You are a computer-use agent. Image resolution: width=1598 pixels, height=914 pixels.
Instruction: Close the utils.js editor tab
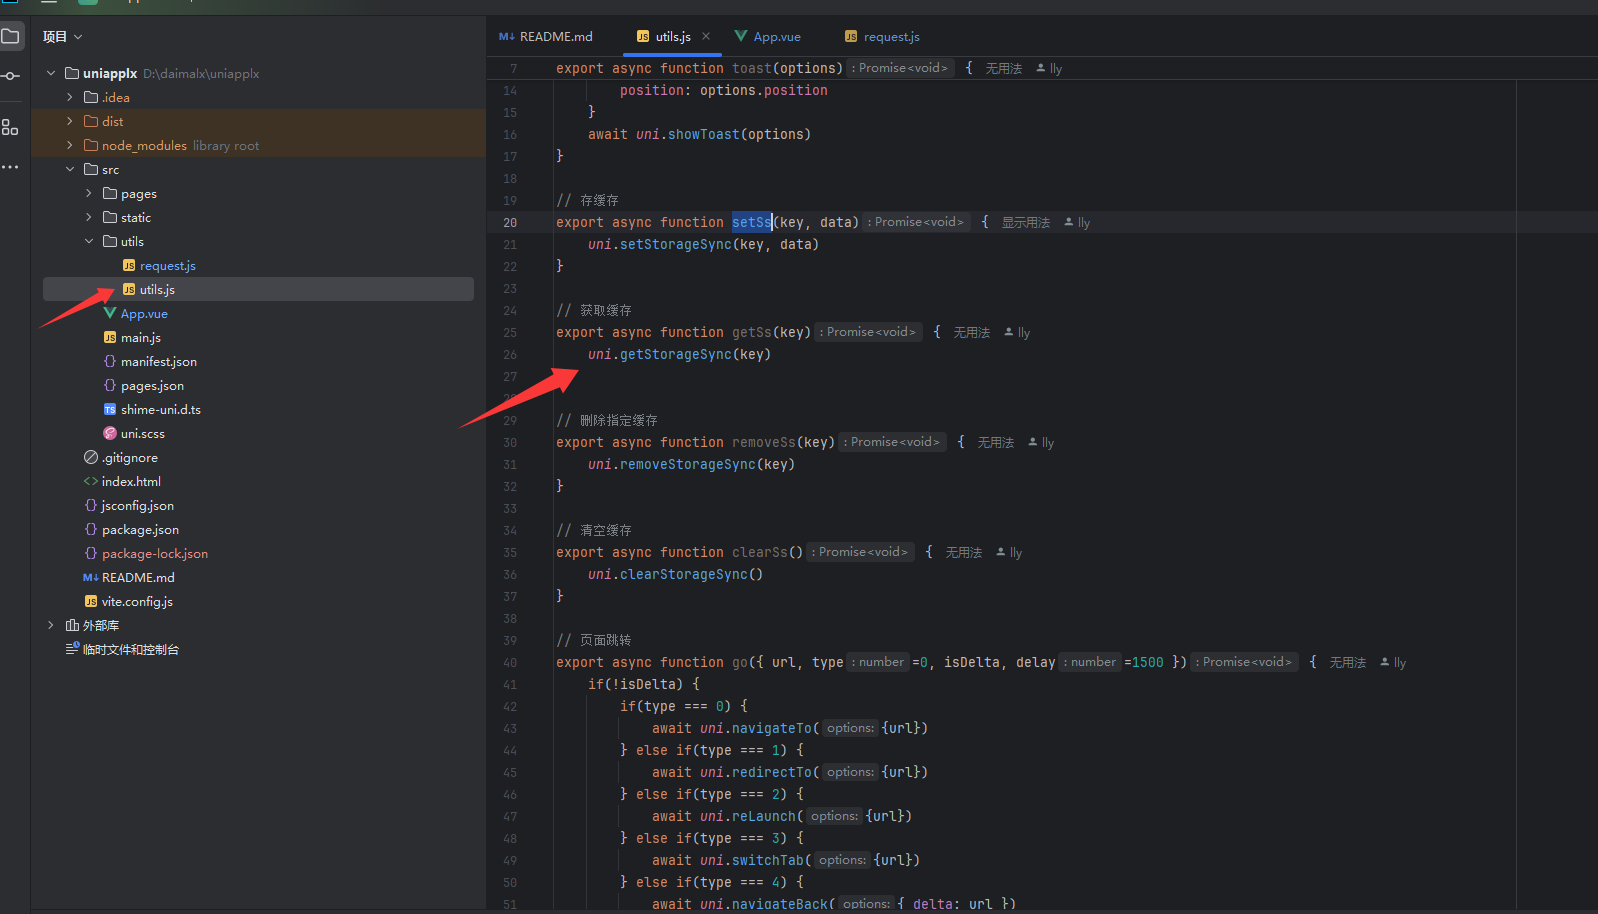tap(706, 36)
